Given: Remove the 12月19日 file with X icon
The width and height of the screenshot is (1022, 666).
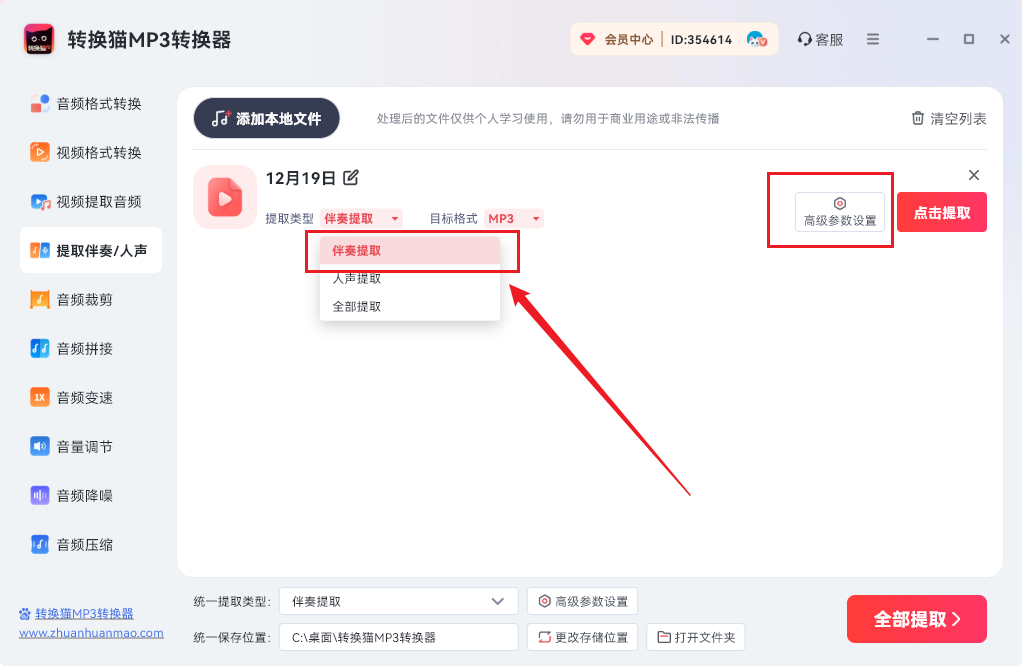Looking at the screenshot, I should 974,175.
